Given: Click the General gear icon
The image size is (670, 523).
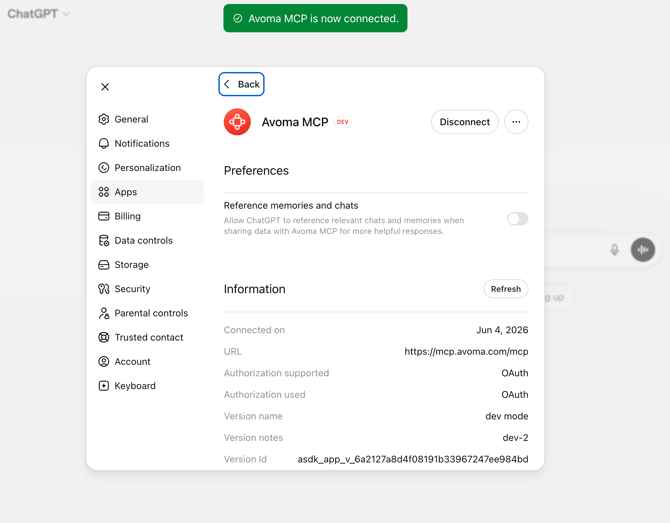Looking at the screenshot, I should click(103, 119).
